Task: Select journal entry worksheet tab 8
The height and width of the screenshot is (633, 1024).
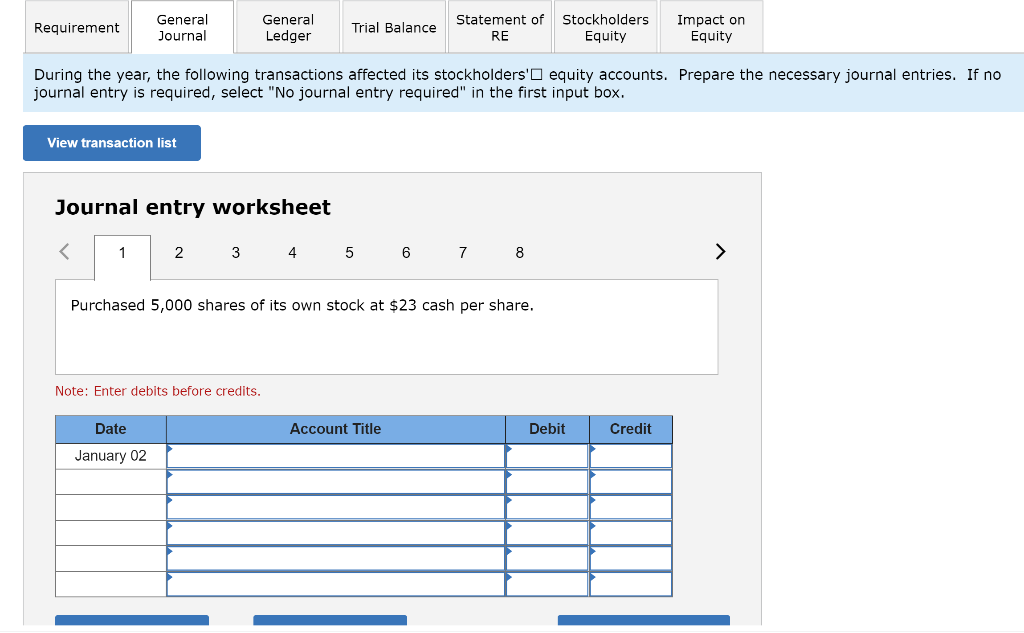Action: coord(520,253)
